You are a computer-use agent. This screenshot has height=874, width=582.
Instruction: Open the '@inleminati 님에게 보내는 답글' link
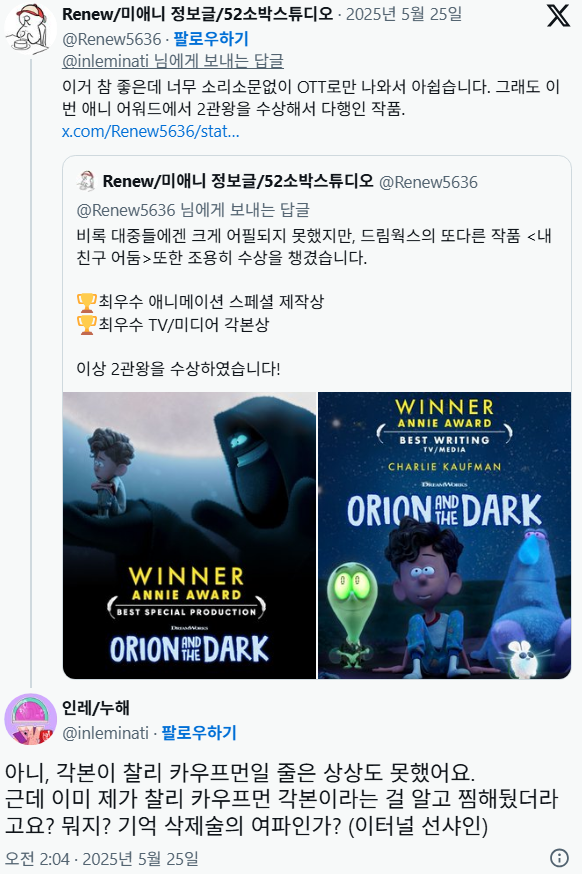coord(173,61)
